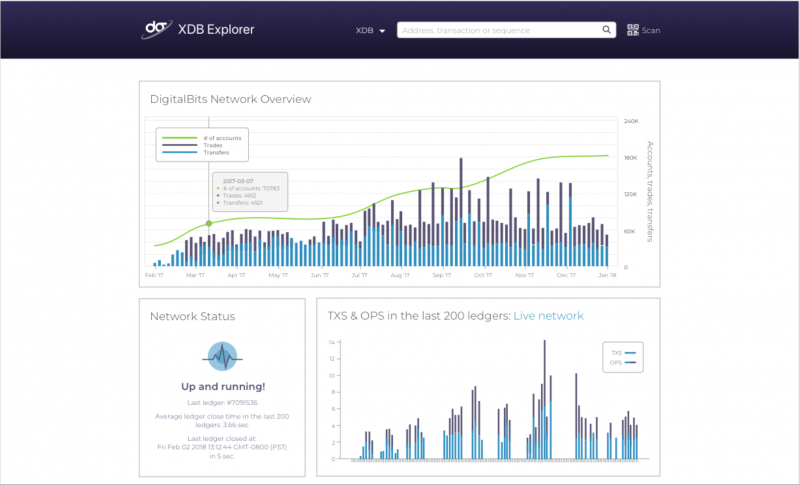The height and width of the screenshot is (485, 800).
Task: Expand the XDB network dropdown
Action: click(x=370, y=31)
